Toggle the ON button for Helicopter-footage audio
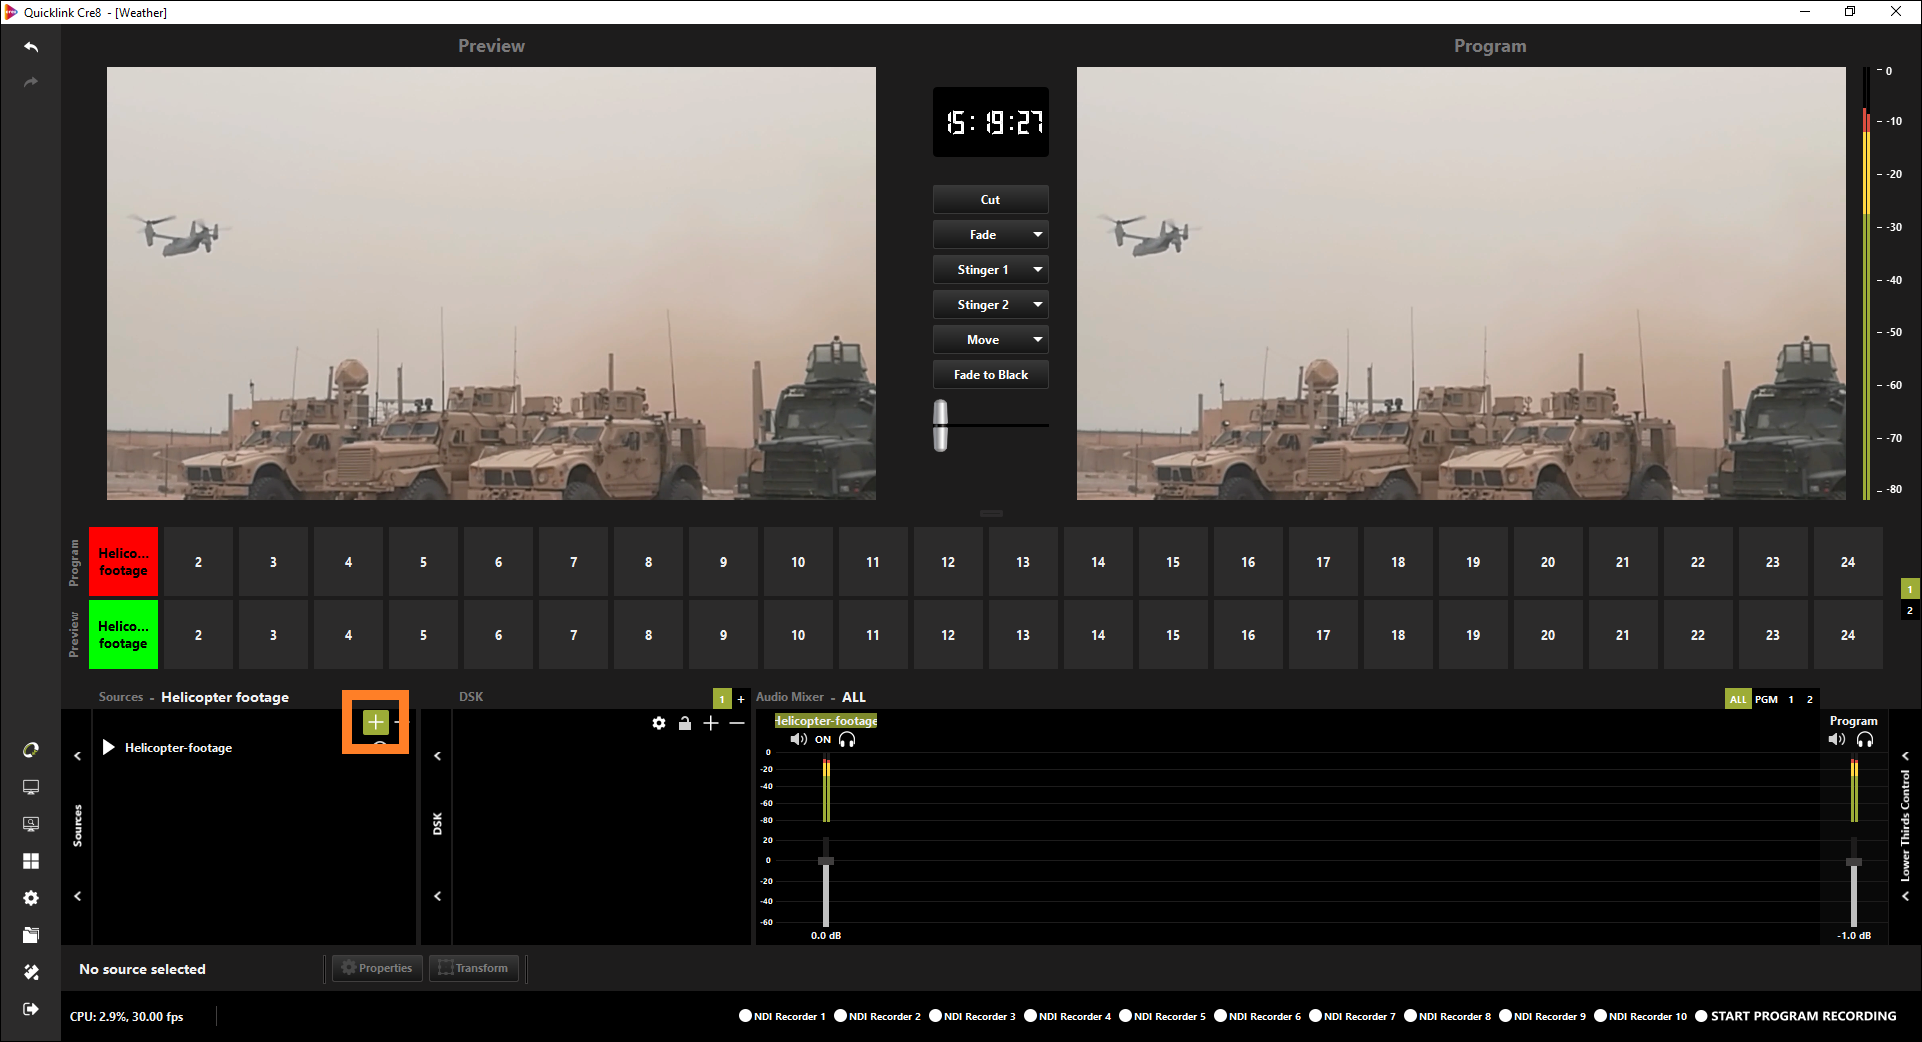Screen dimensions: 1922x1042 tap(823, 740)
